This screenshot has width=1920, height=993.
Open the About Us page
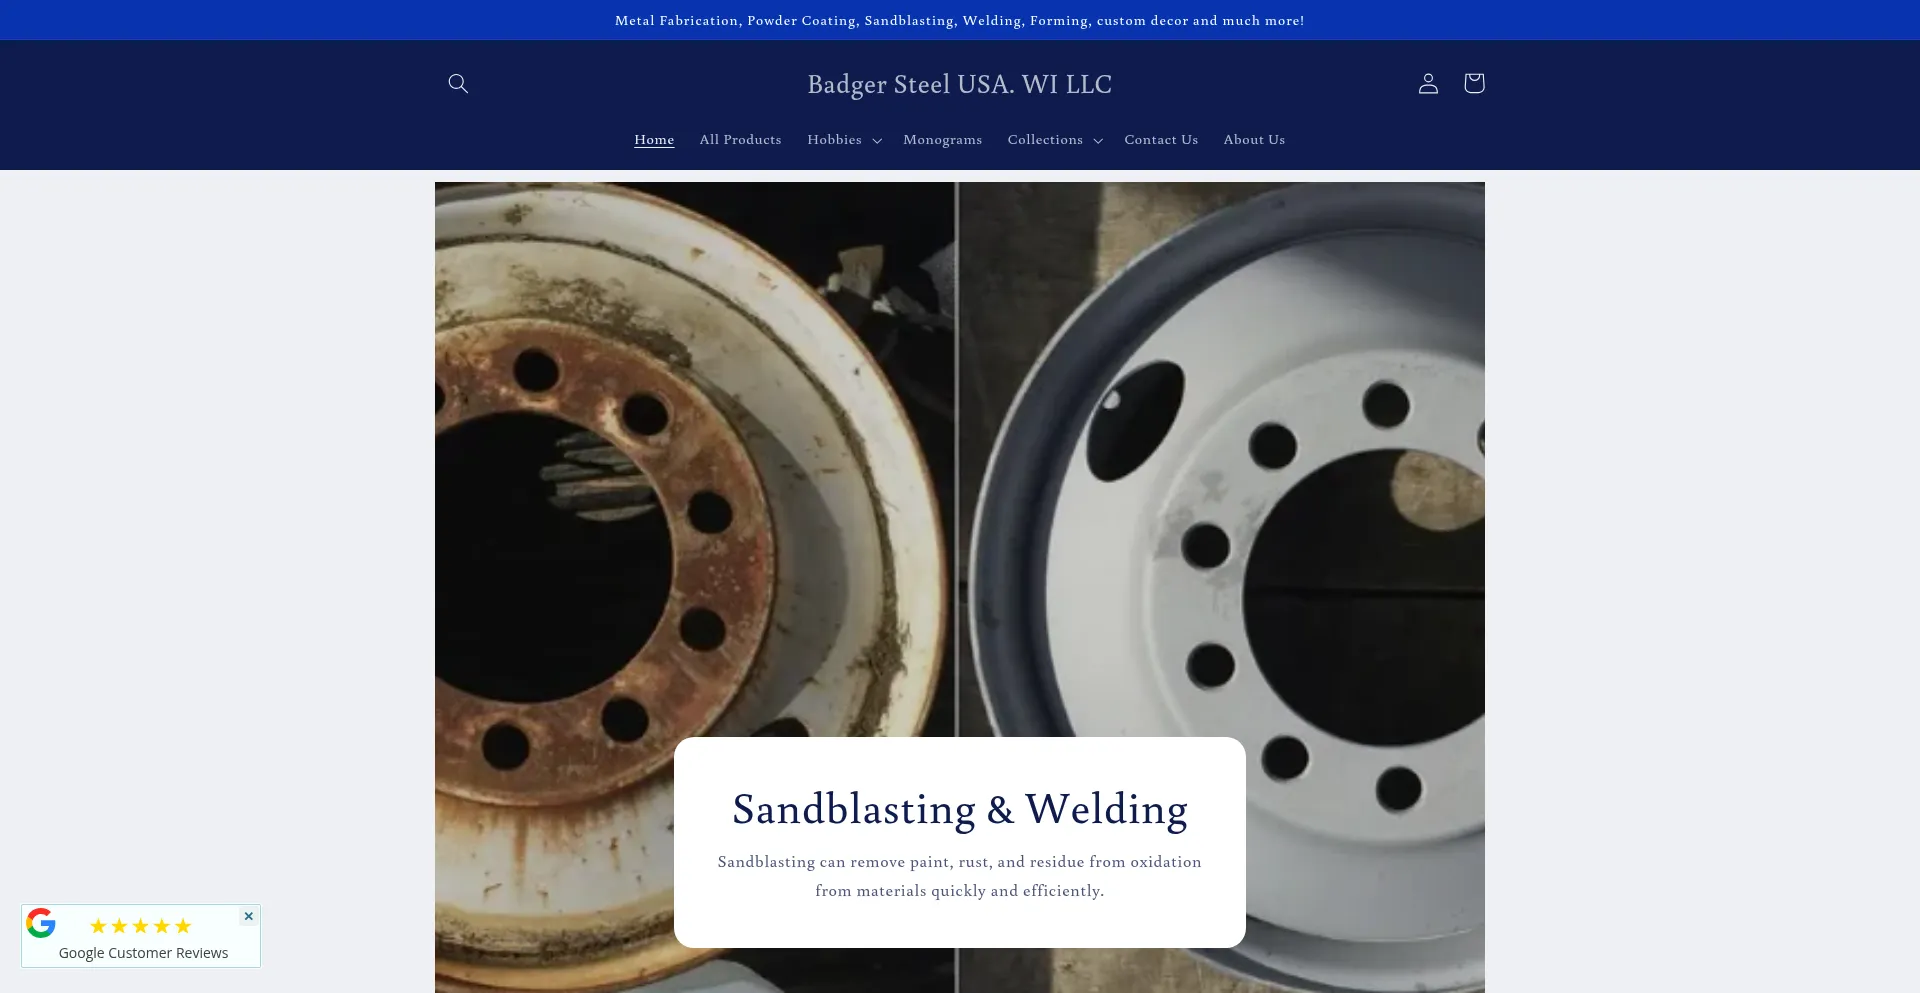[x=1254, y=140]
